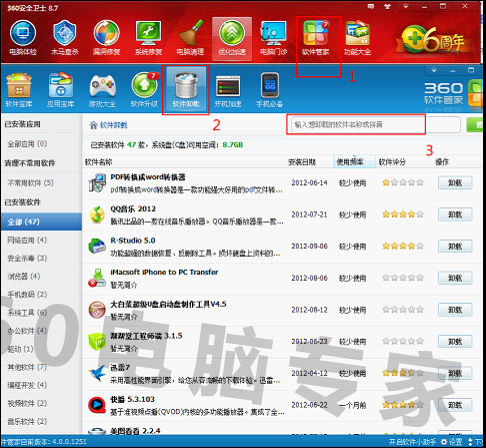The width and height of the screenshot is (486, 448).
Task: Select 其他软件 (7) category
Action: tap(27, 367)
